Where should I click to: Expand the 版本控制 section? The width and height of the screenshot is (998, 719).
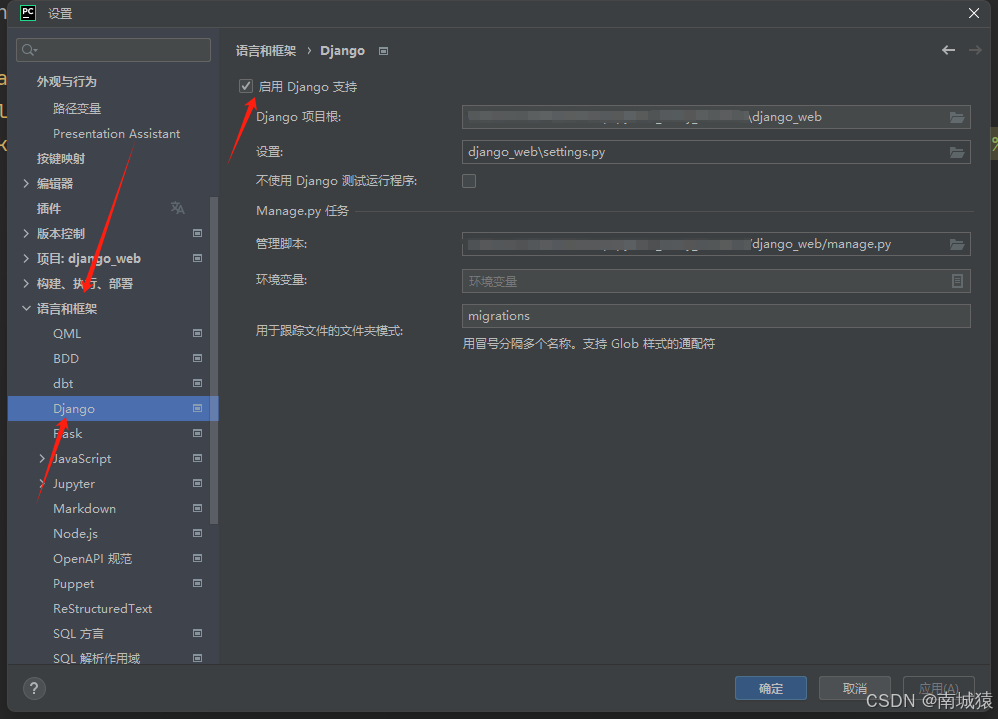[x=26, y=234]
